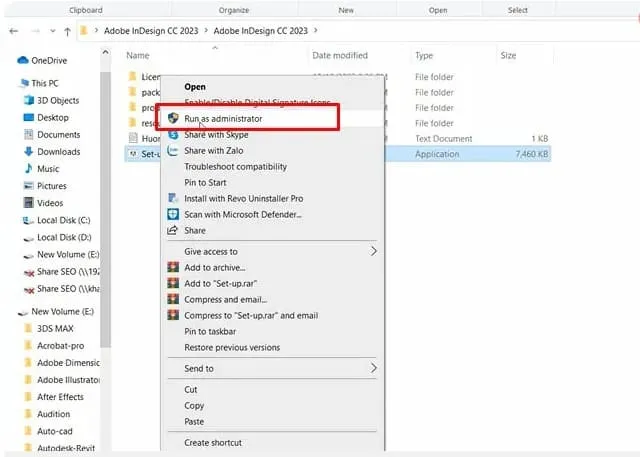Choose Restore previous versions

coord(232,348)
